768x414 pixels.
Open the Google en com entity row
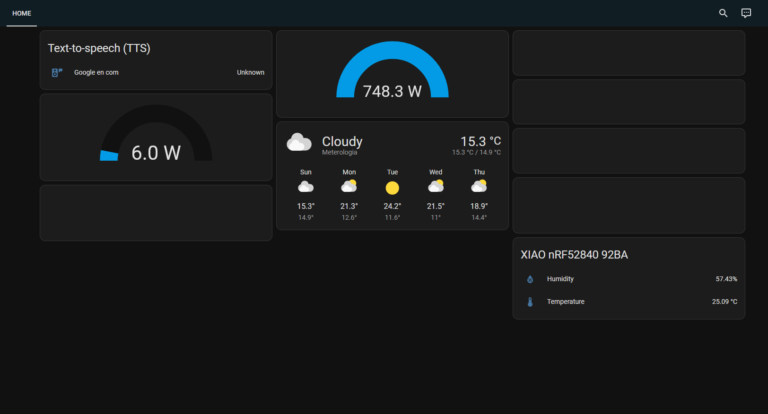click(x=156, y=72)
